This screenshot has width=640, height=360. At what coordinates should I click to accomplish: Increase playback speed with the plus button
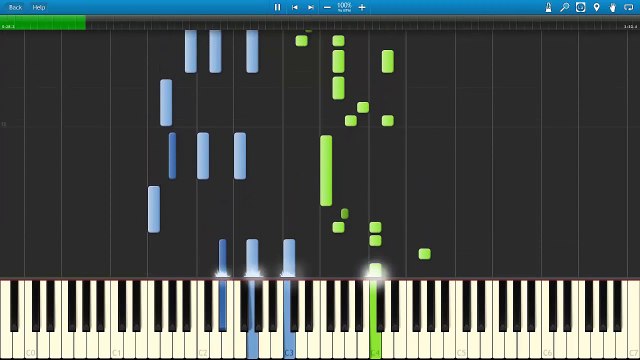pyautogui.click(x=362, y=7)
